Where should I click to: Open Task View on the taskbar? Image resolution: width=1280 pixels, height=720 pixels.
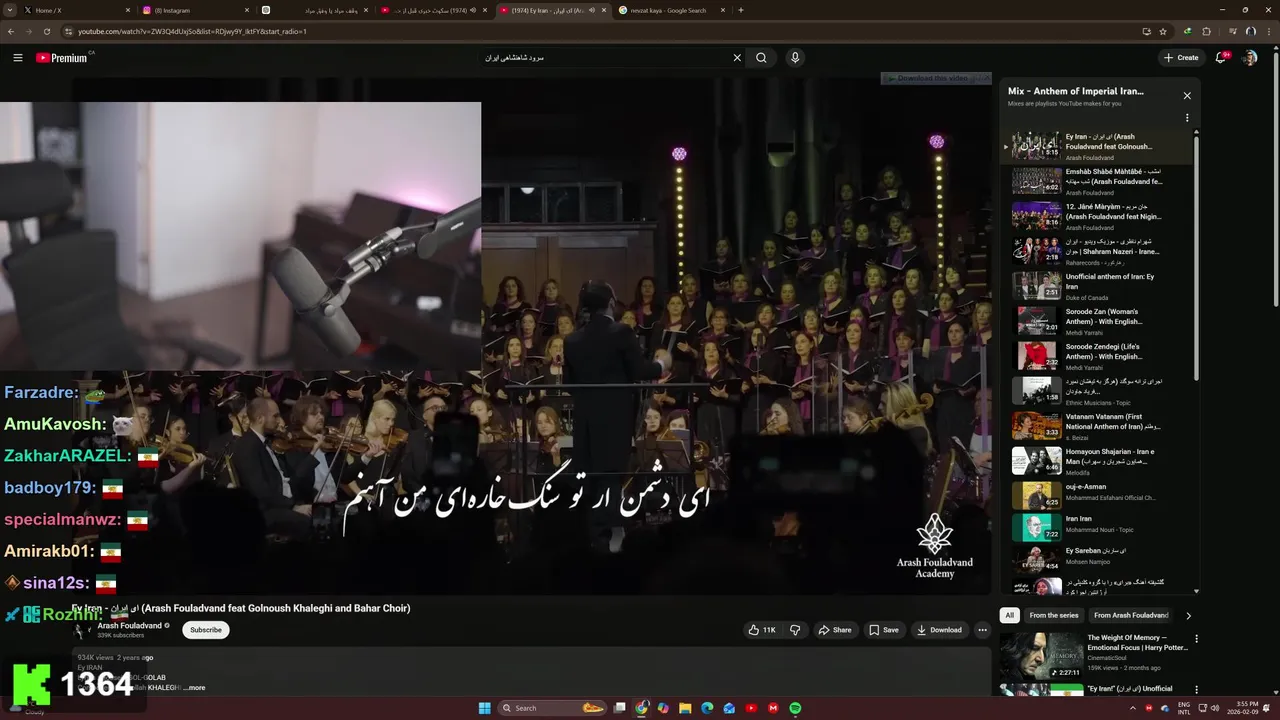620,708
